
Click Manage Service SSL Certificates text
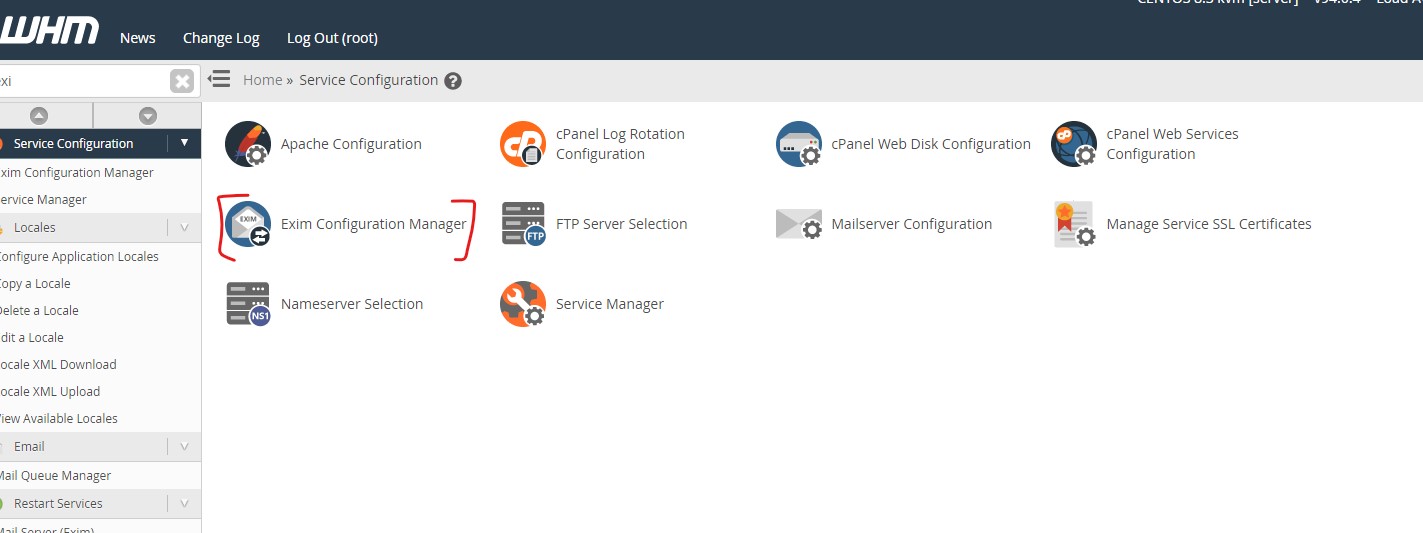(x=1209, y=224)
